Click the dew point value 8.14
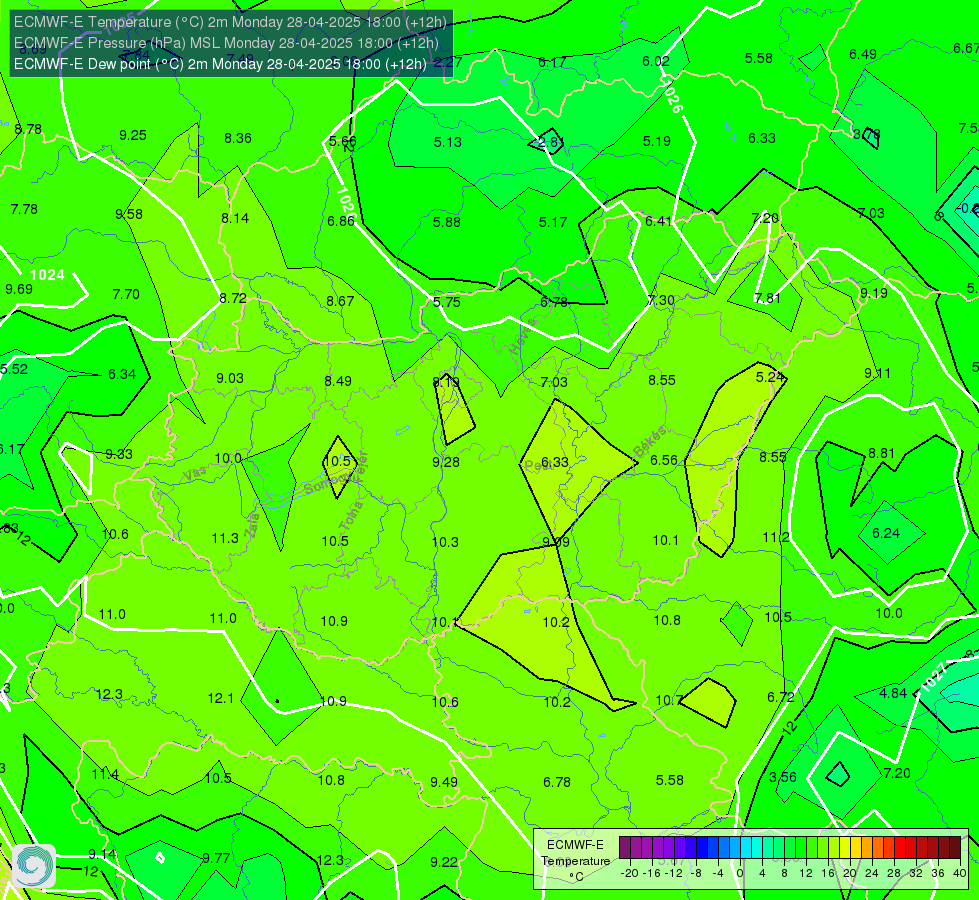Image resolution: width=979 pixels, height=900 pixels. click(235, 218)
